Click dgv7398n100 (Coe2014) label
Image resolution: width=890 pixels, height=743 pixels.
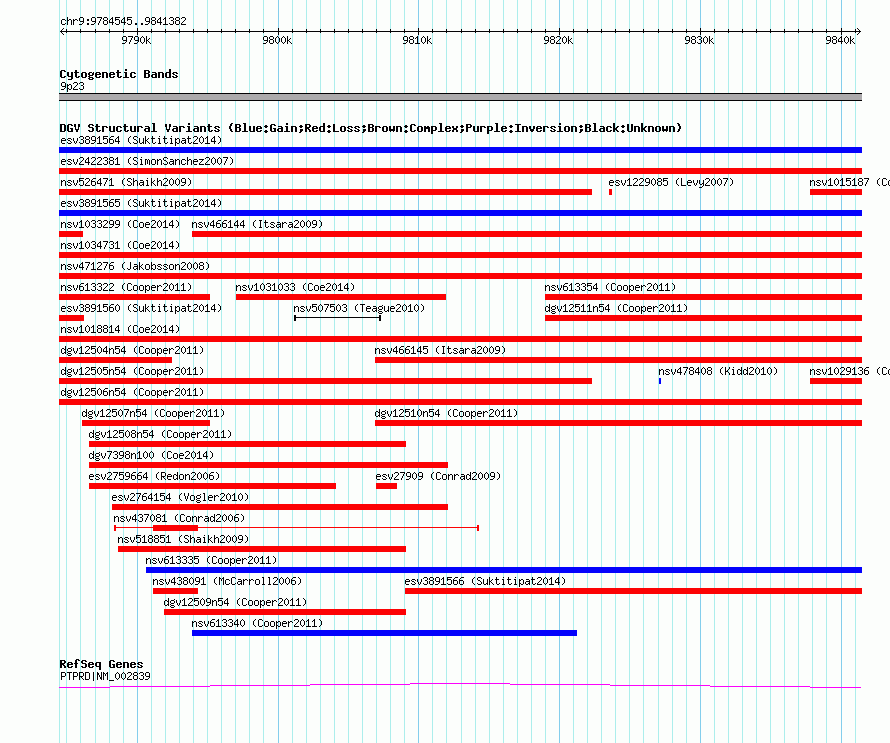(151, 455)
